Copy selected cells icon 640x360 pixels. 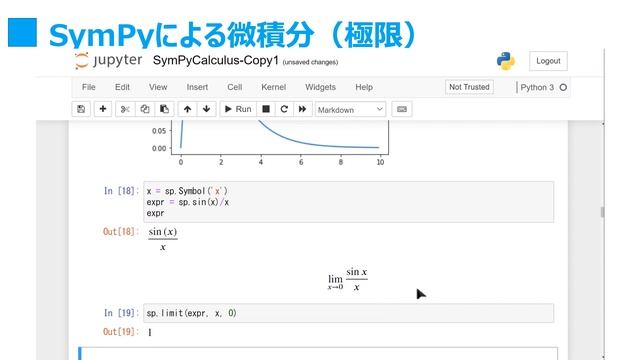tap(144, 109)
